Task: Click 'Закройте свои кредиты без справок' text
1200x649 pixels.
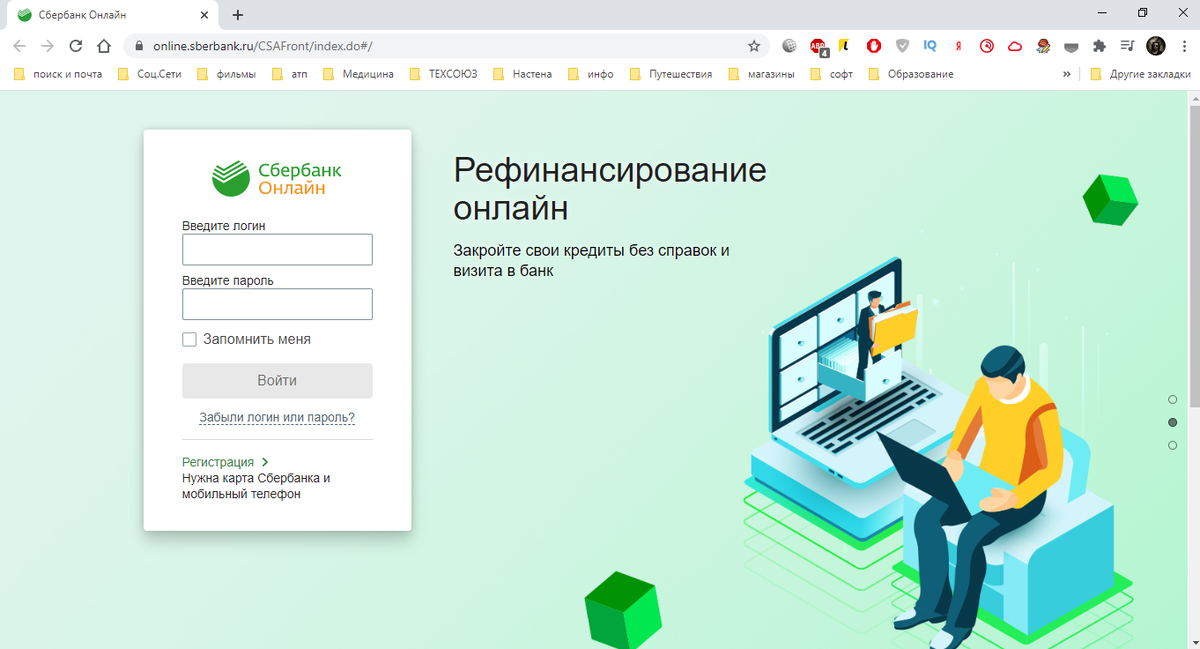Action: tap(591, 260)
